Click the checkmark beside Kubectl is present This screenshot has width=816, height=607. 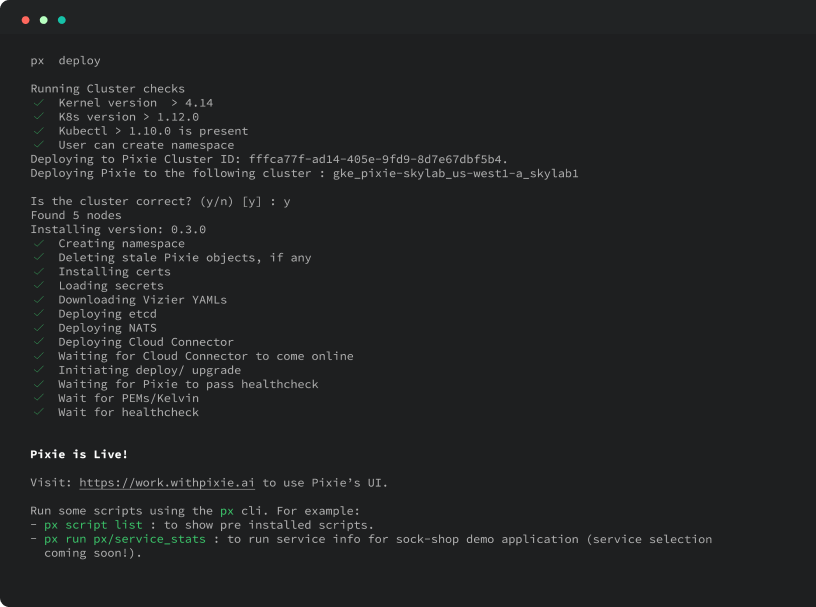click(x=38, y=131)
